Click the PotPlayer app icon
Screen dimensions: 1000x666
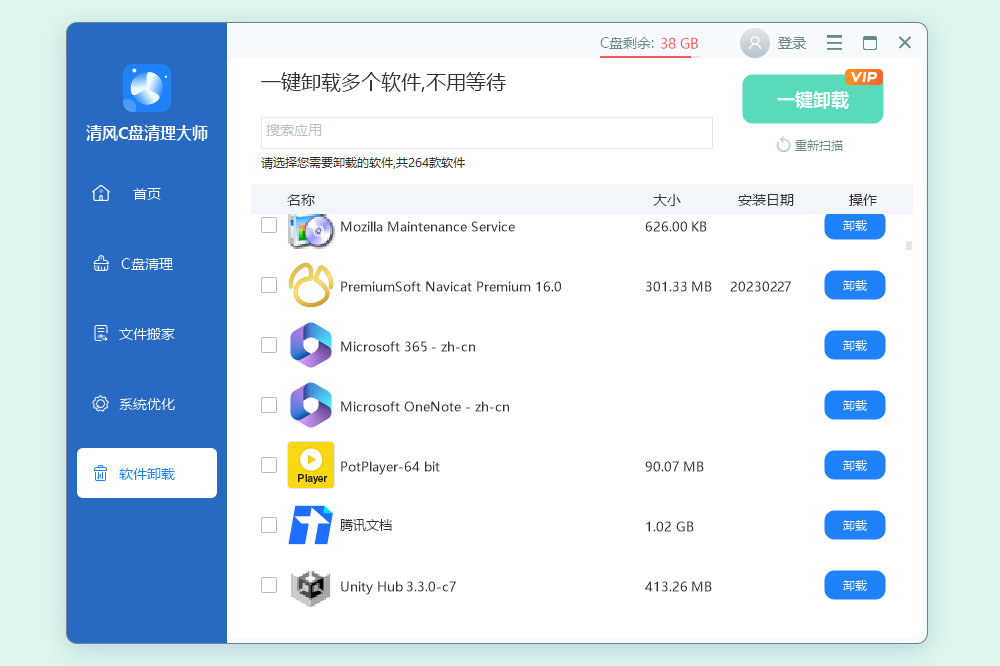click(x=311, y=465)
